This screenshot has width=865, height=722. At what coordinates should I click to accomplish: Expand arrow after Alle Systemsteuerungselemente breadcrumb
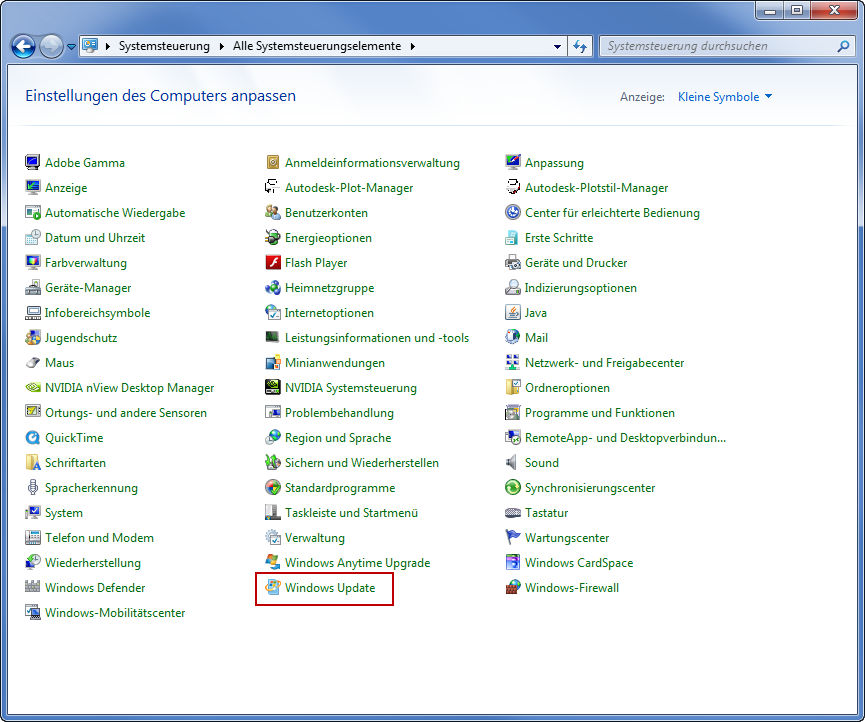412,46
